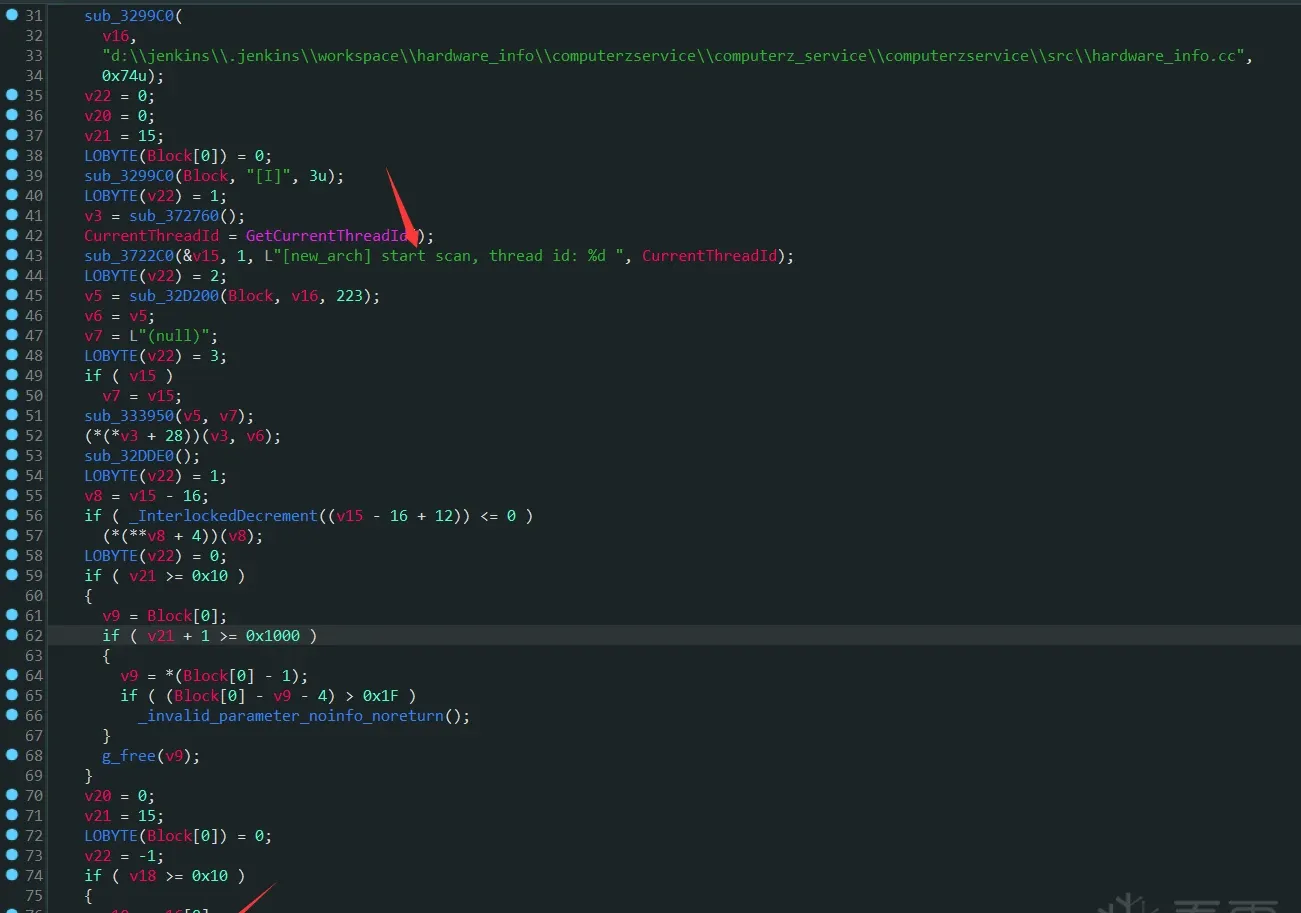Select the sub_3722C0 function name
The width and height of the screenshot is (1301, 913).
click(129, 255)
